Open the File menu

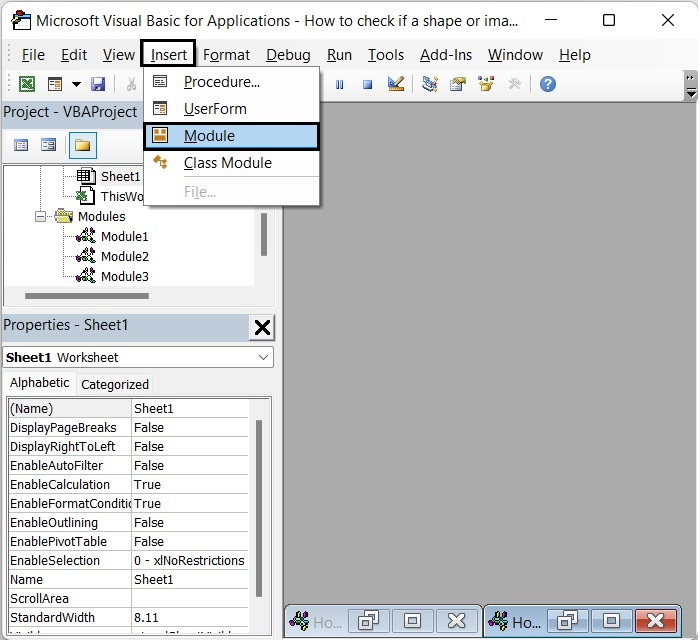33,54
